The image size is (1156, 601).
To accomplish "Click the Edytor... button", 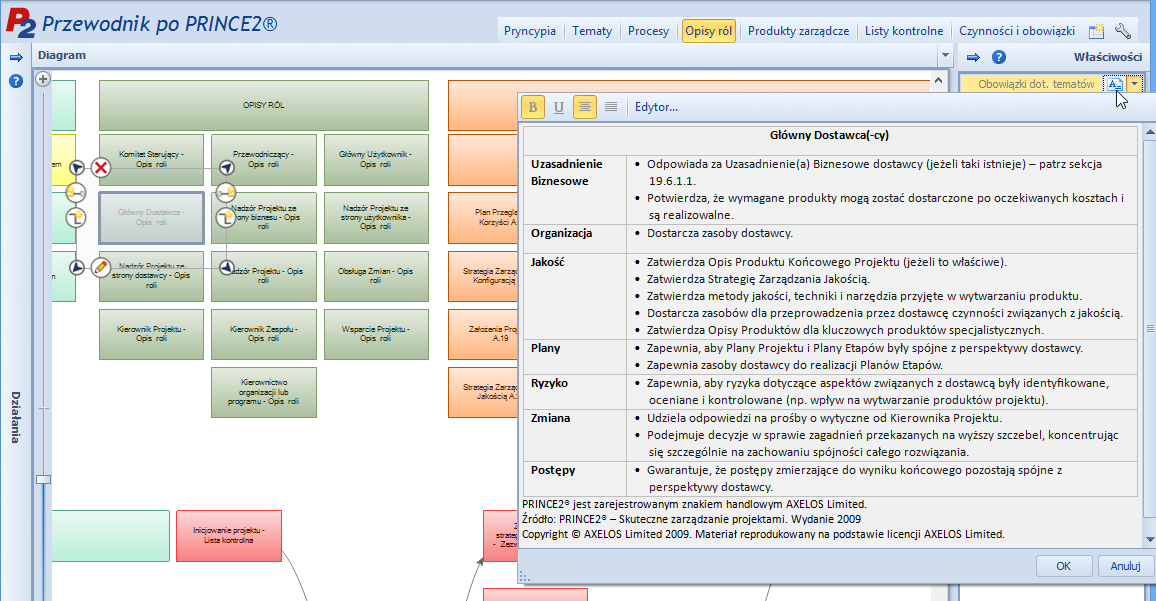I will click(x=656, y=108).
